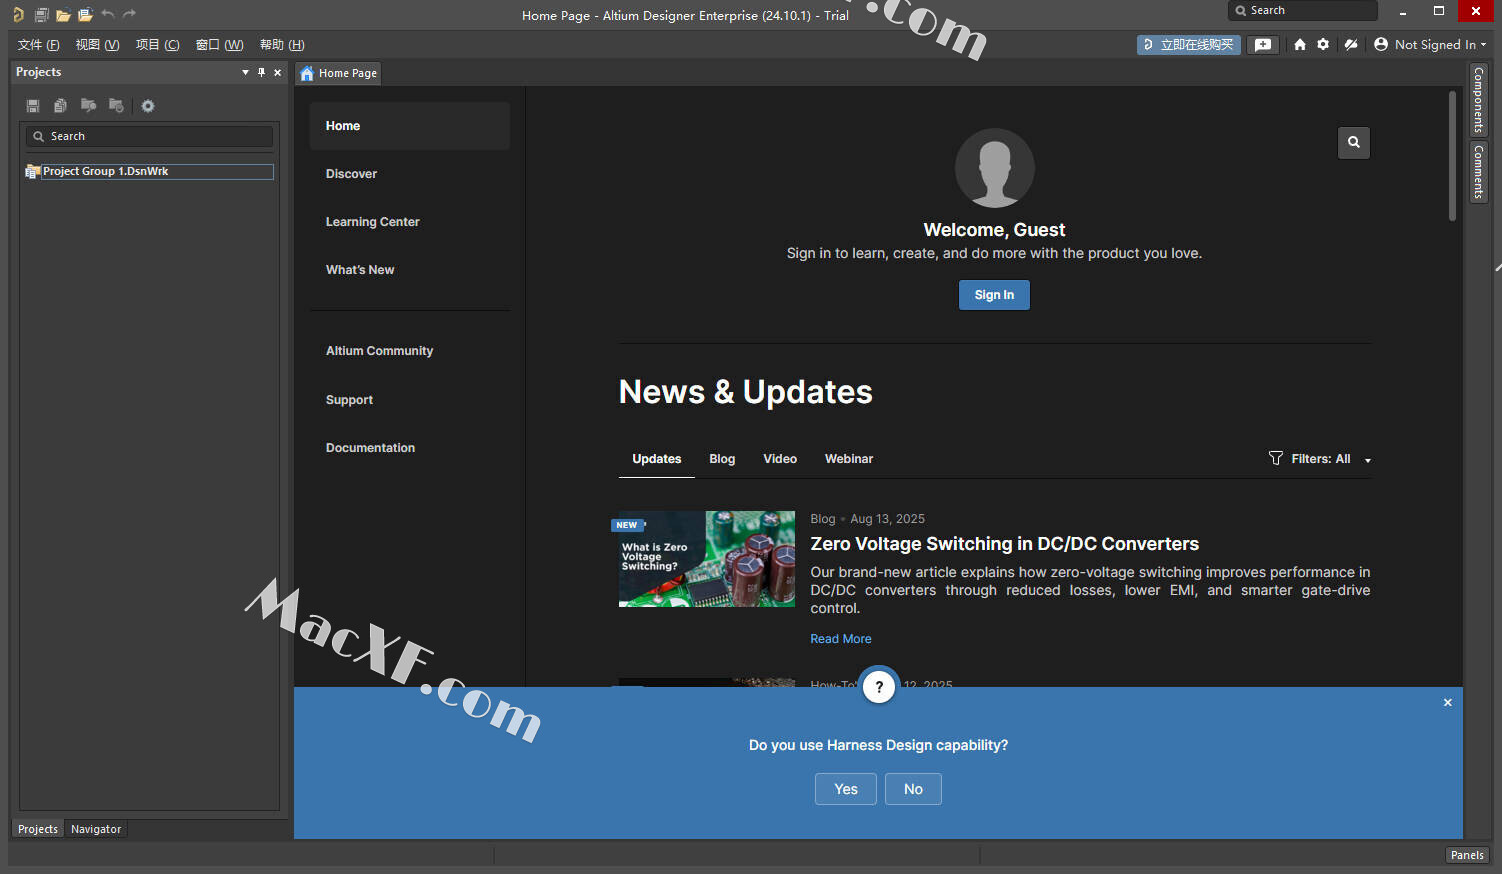Click the Undo arrow in title bar
This screenshot has height=874, width=1502.
107,14
